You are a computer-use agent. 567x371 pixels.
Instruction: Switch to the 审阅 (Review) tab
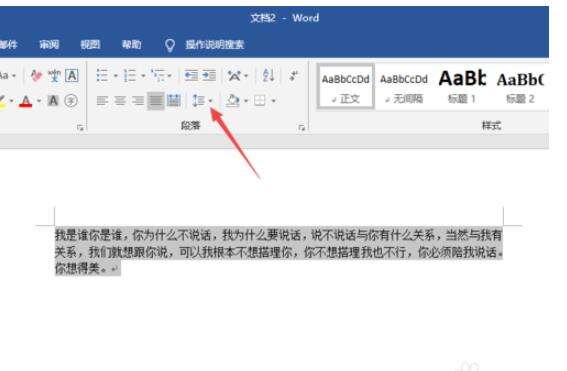click(x=49, y=45)
